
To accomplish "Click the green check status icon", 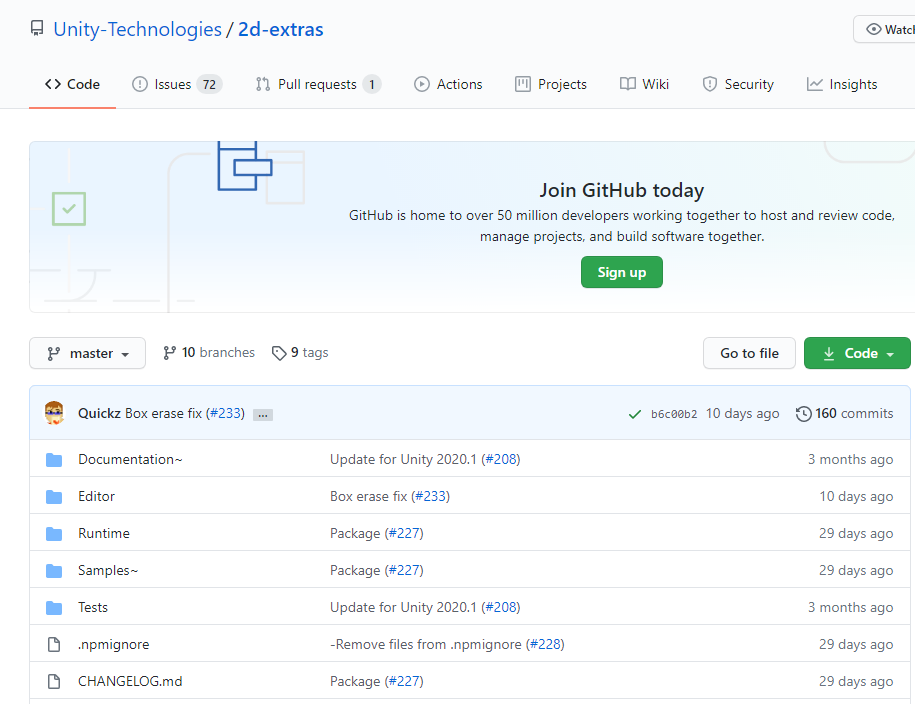I will [635, 414].
